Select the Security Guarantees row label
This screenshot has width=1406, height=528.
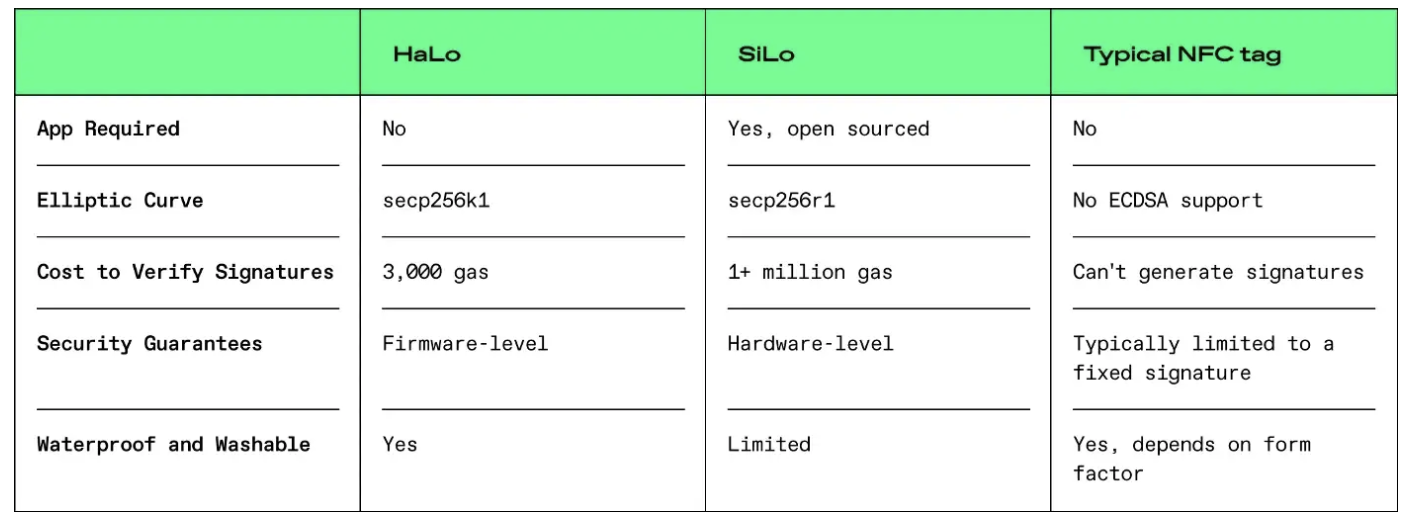click(x=149, y=344)
